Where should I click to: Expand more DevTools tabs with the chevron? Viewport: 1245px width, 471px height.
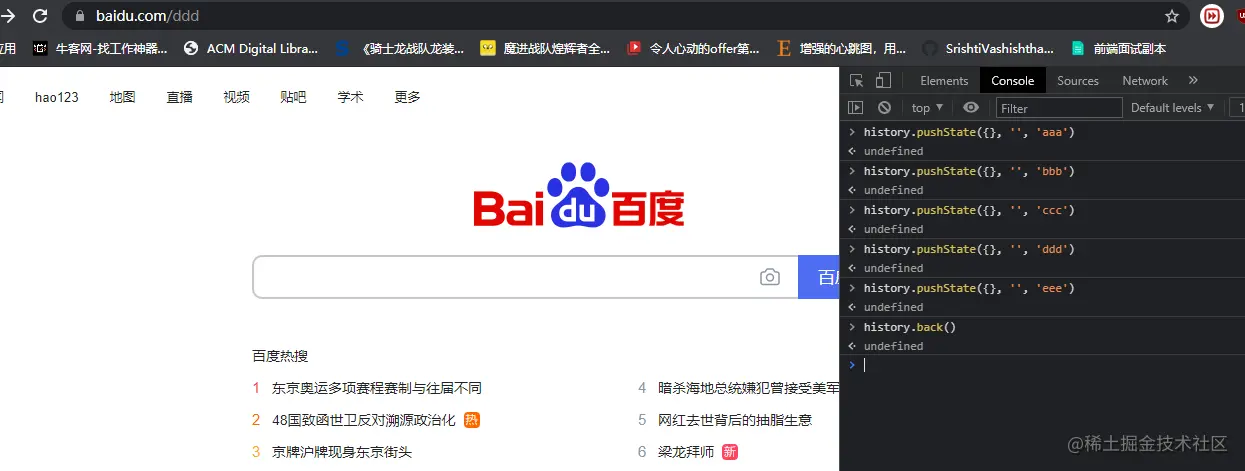coord(1193,81)
